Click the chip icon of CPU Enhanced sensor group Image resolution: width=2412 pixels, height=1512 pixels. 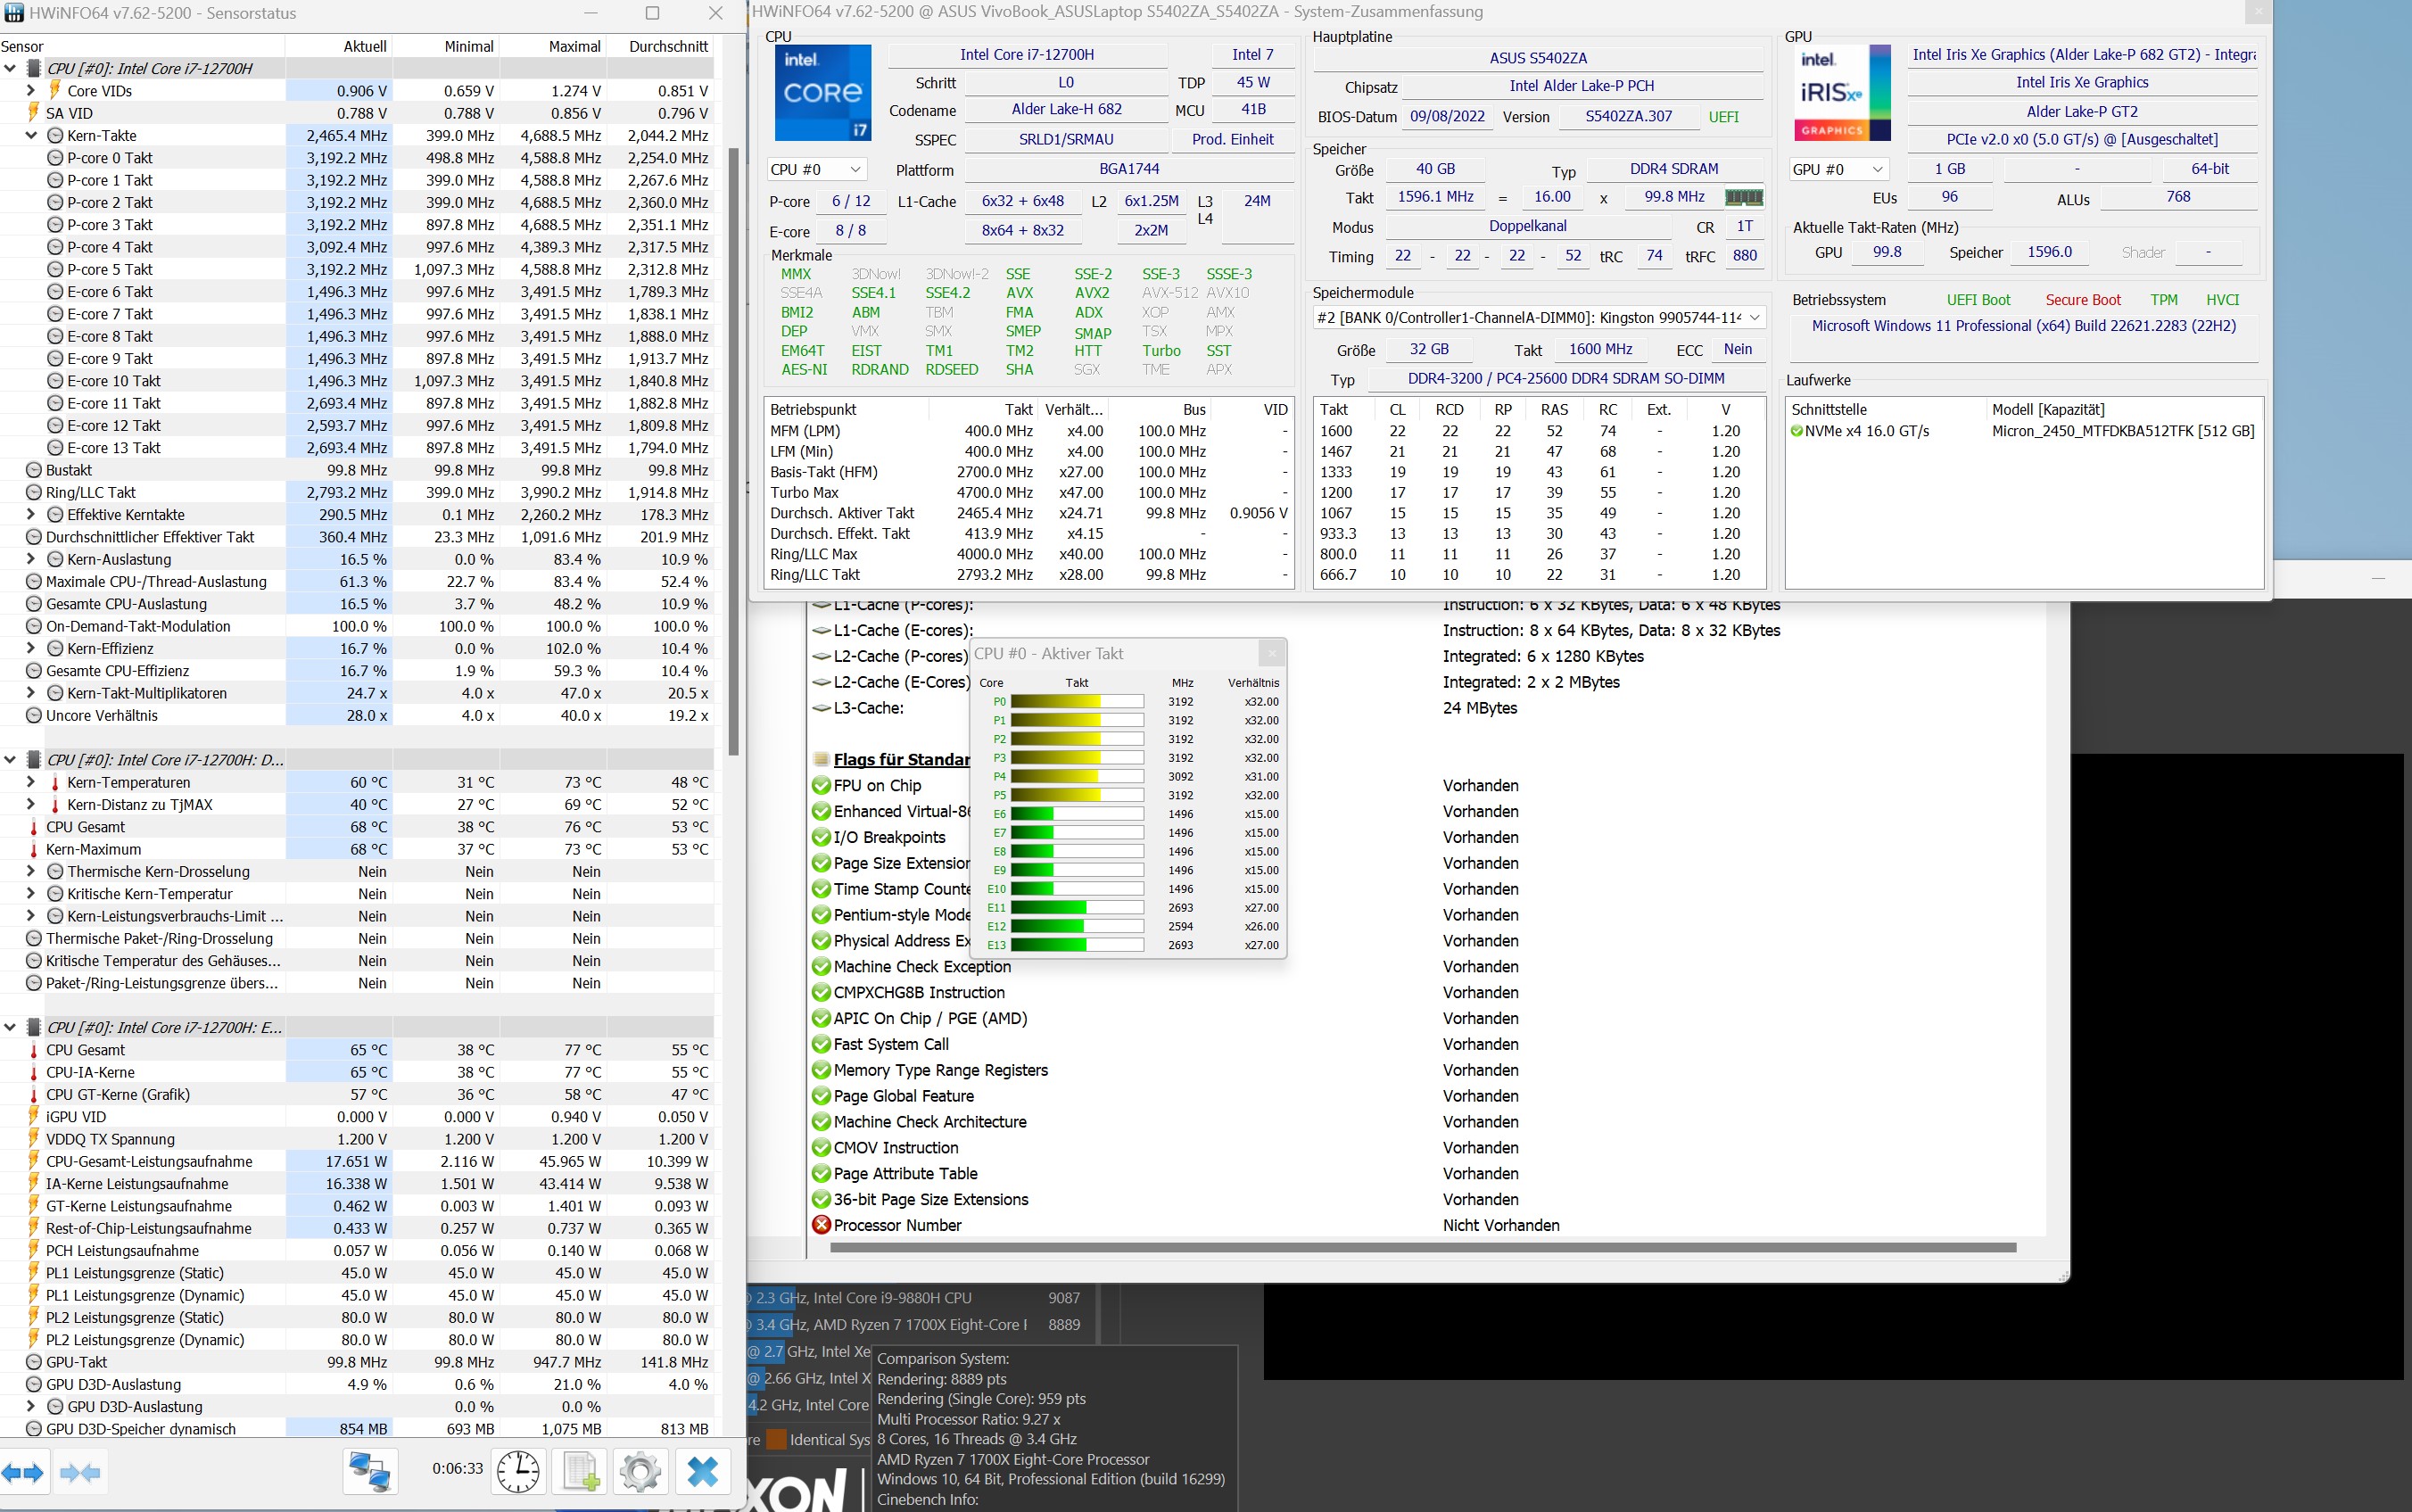(33, 1027)
